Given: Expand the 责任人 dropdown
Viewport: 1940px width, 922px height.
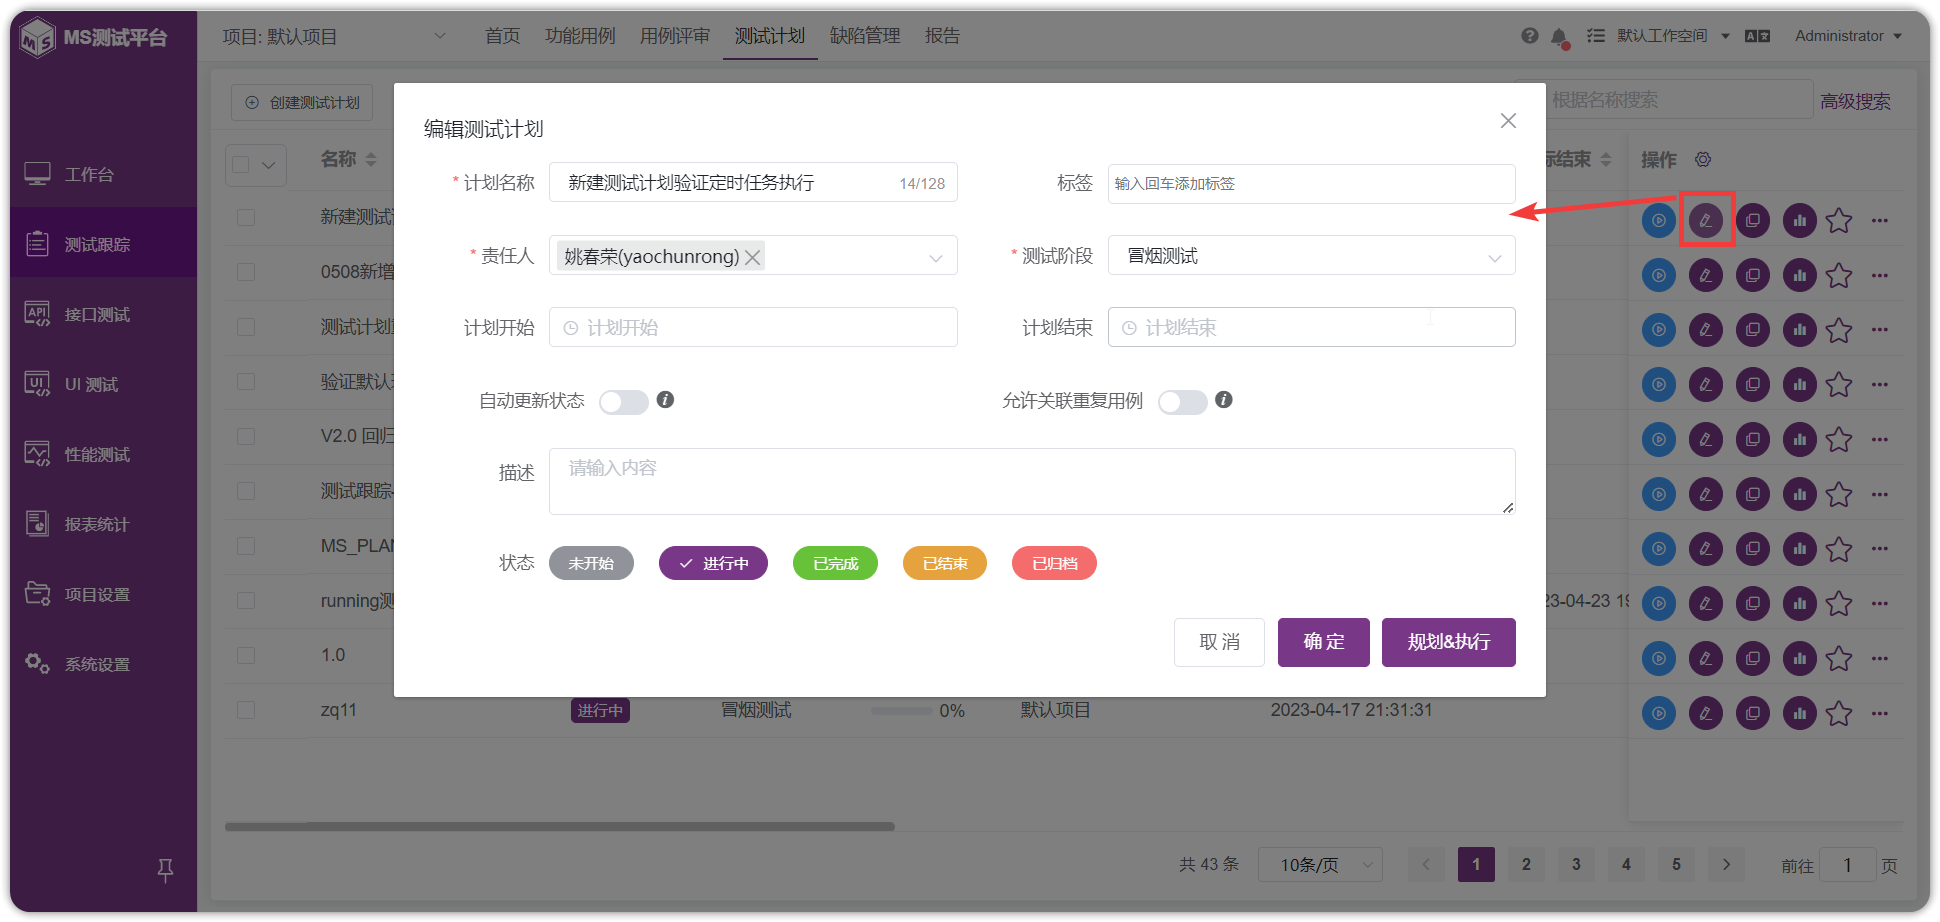Looking at the screenshot, I should click(x=936, y=257).
